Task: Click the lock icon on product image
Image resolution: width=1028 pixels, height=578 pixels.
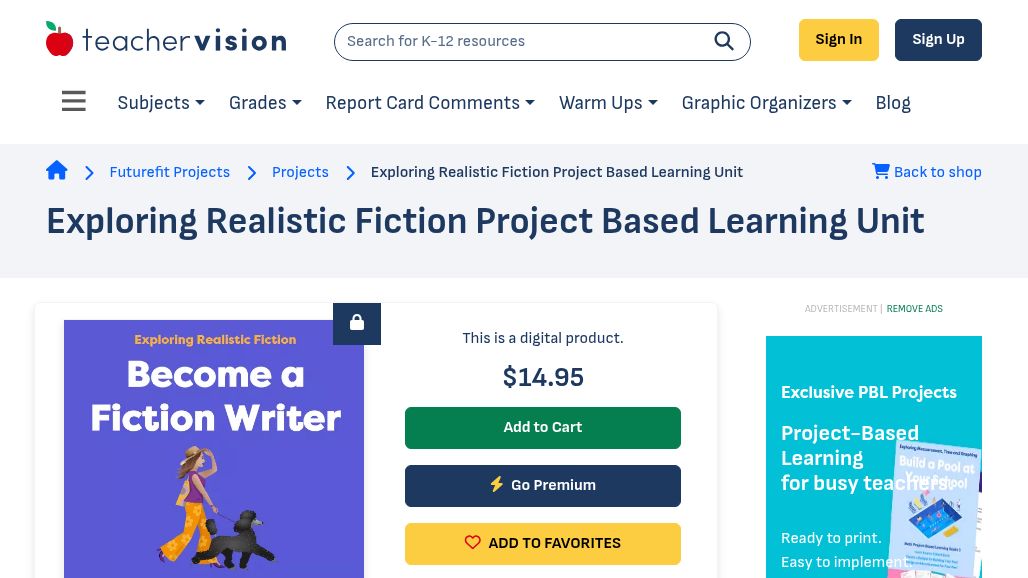Action: (357, 323)
